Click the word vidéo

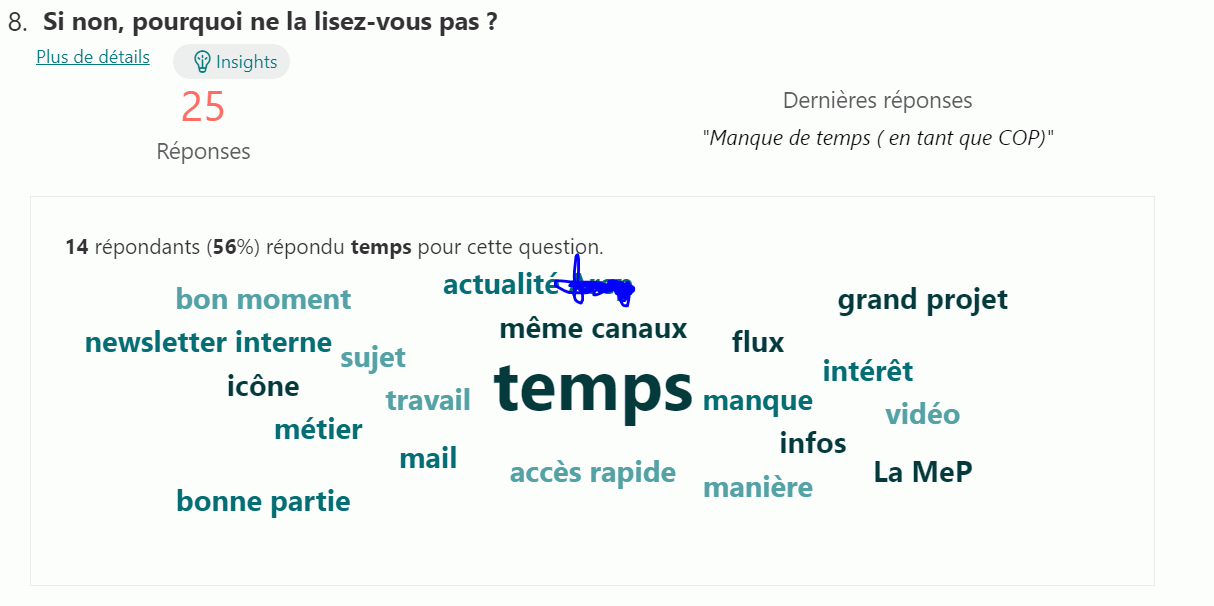923,414
